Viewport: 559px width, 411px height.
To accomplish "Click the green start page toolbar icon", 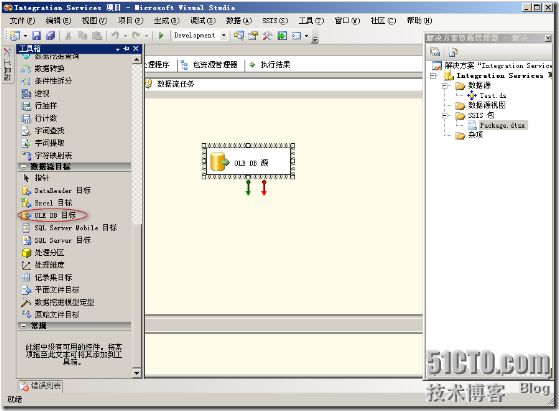I will [282, 35].
